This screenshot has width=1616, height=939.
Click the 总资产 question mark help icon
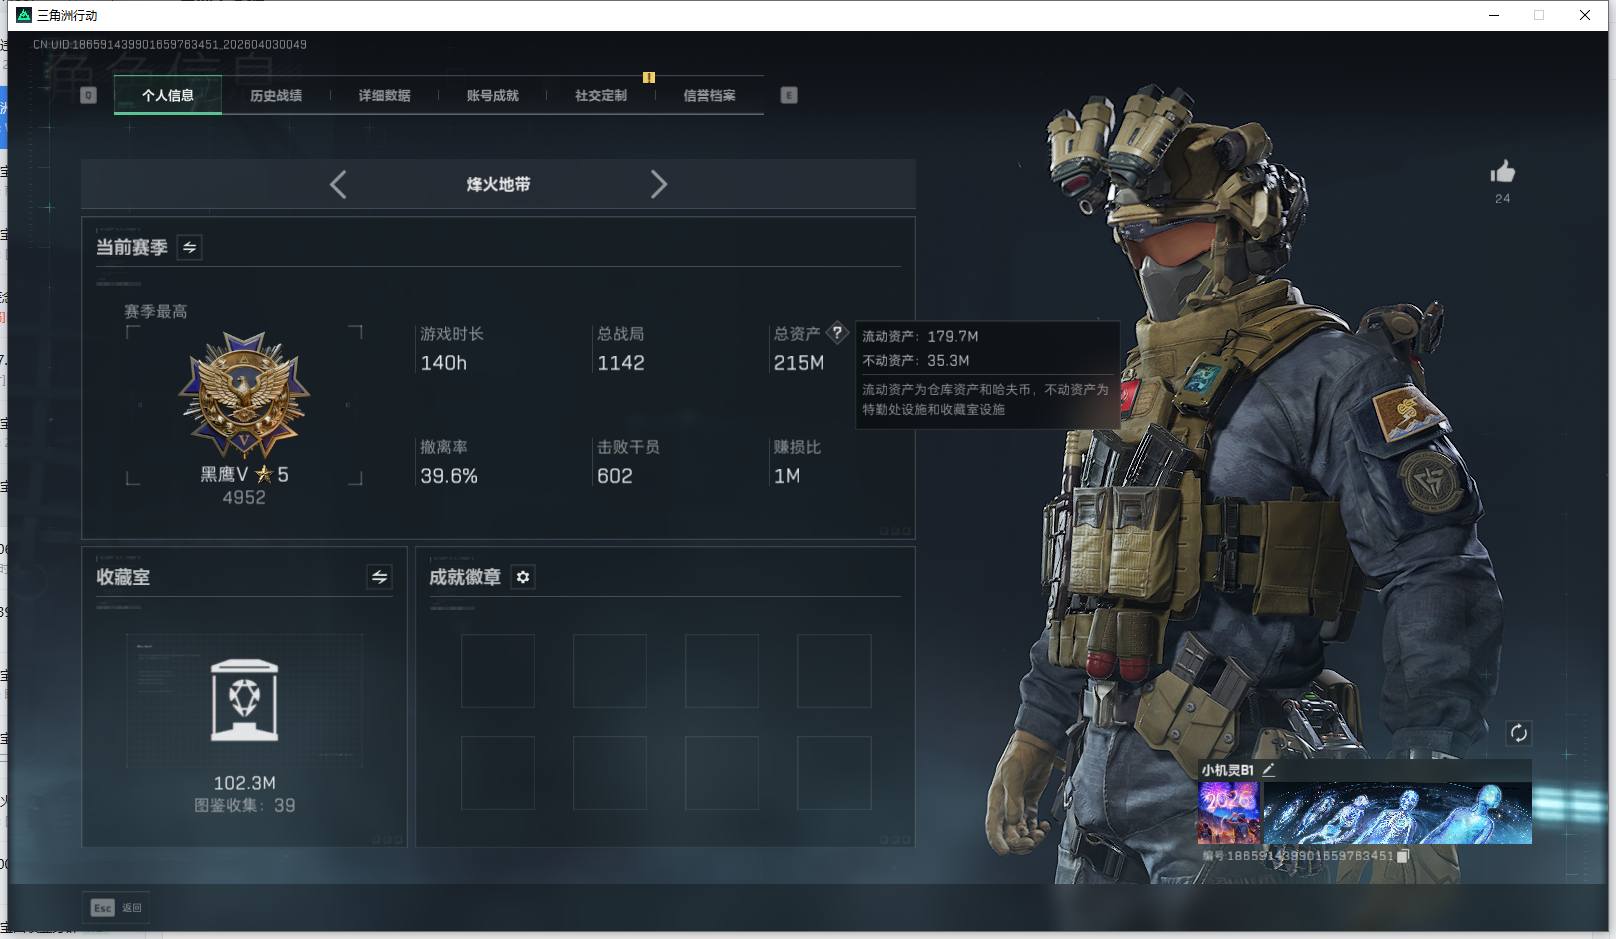pos(837,333)
